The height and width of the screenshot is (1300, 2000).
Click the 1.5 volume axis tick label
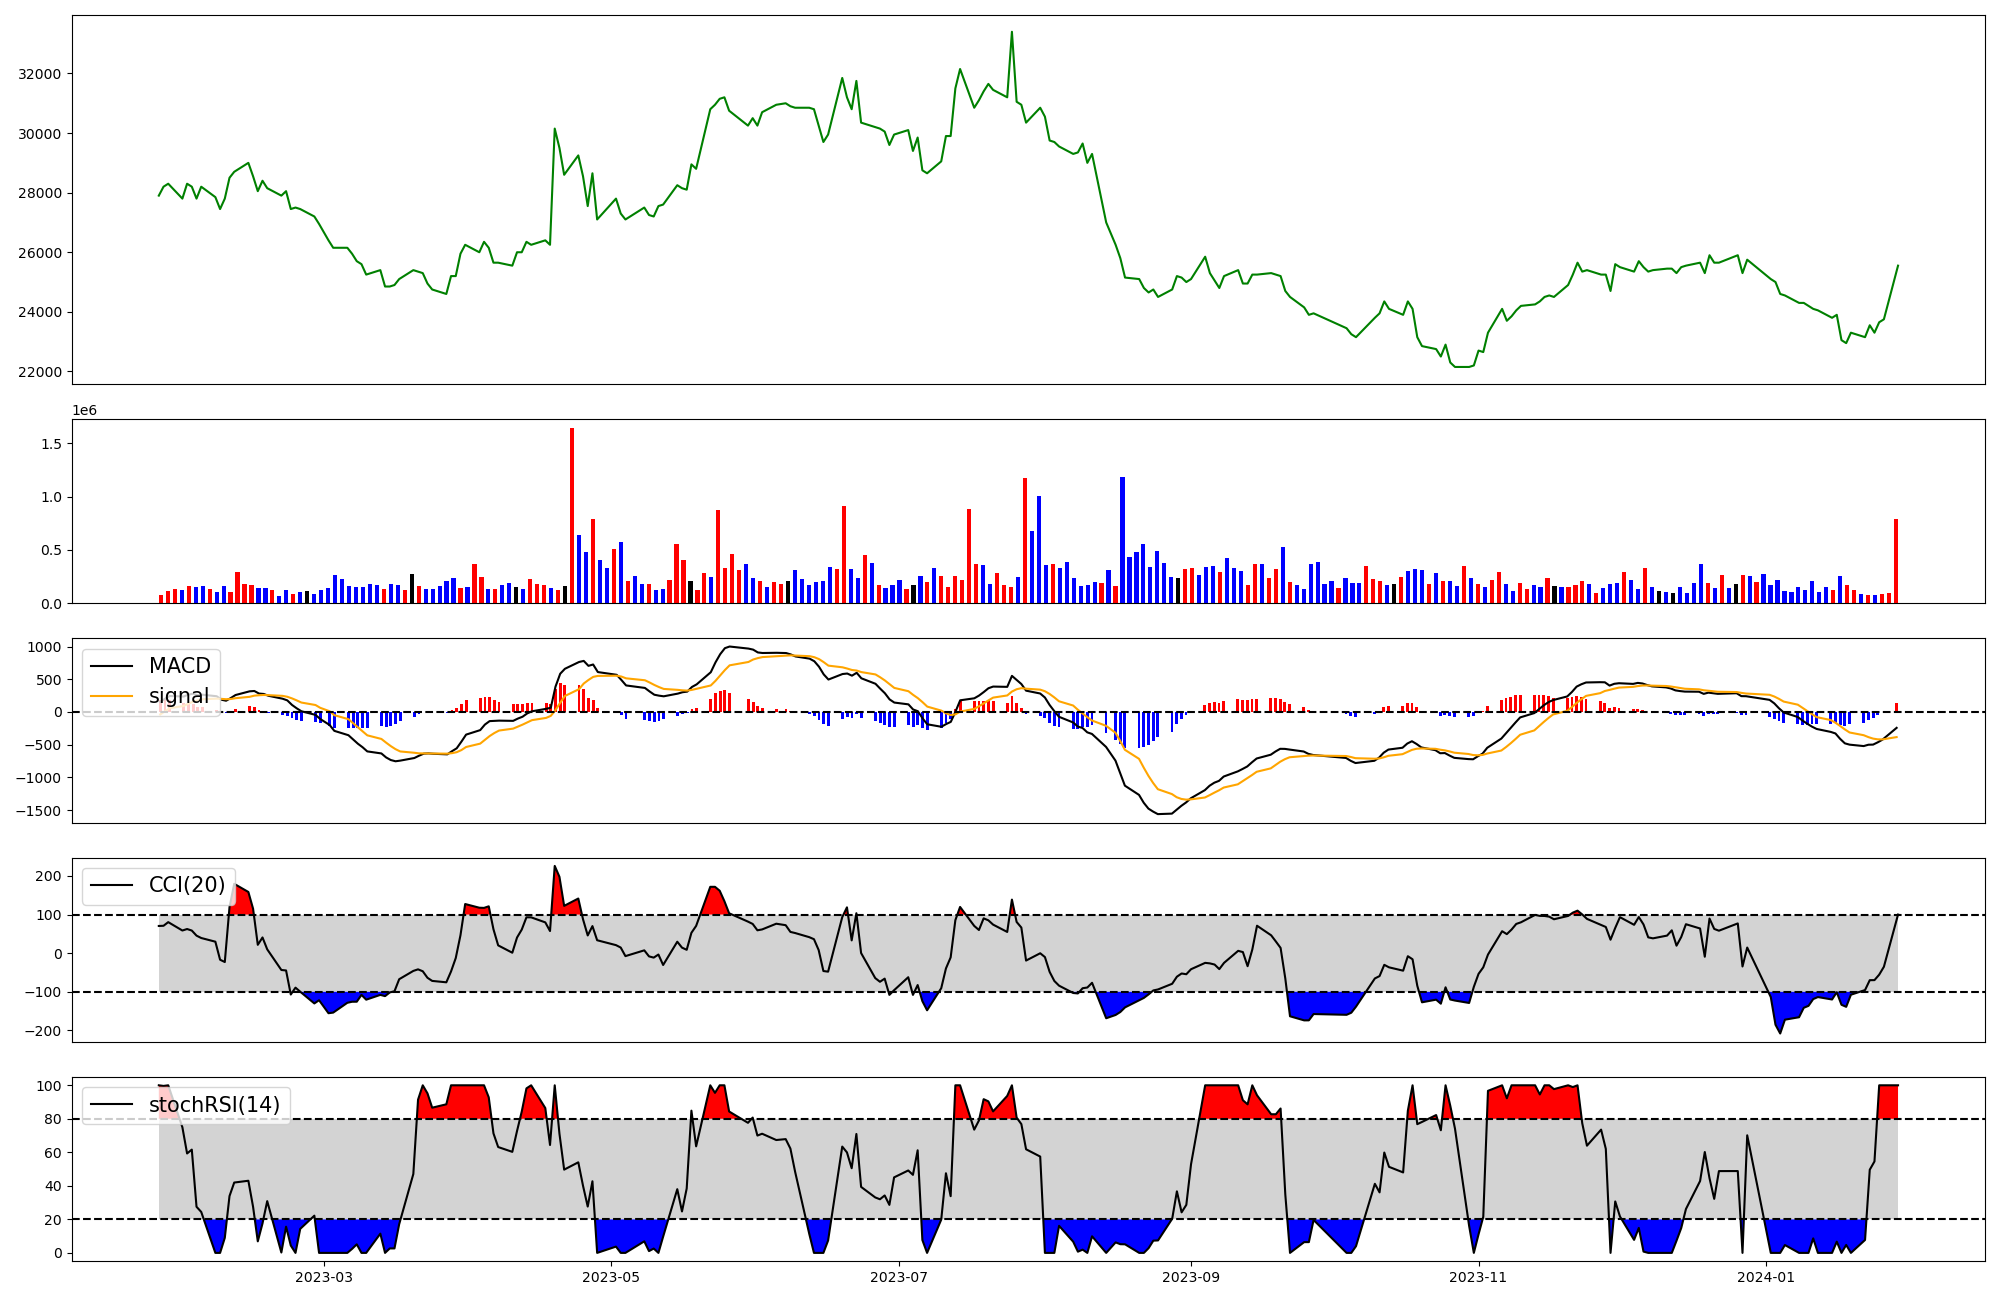(x=51, y=444)
